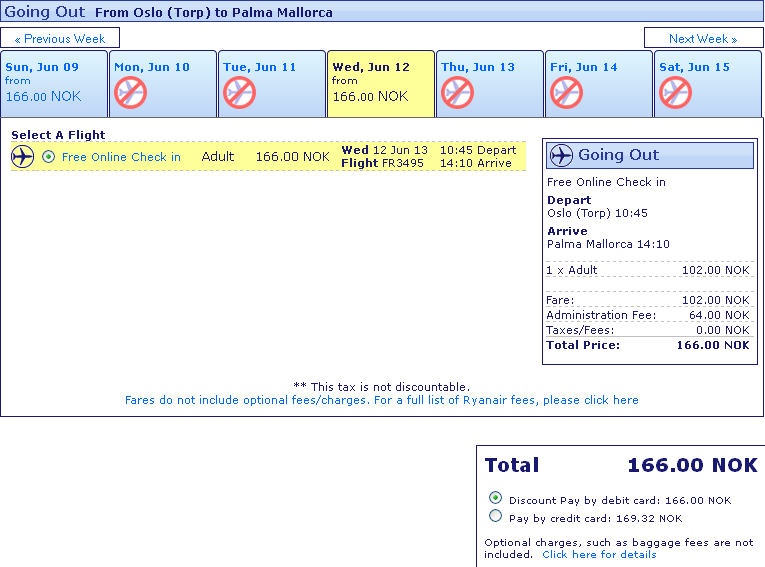Click 'Palma Mallorca 14:10' in summary
This screenshot has width=765, height=567.
point(608,244)
